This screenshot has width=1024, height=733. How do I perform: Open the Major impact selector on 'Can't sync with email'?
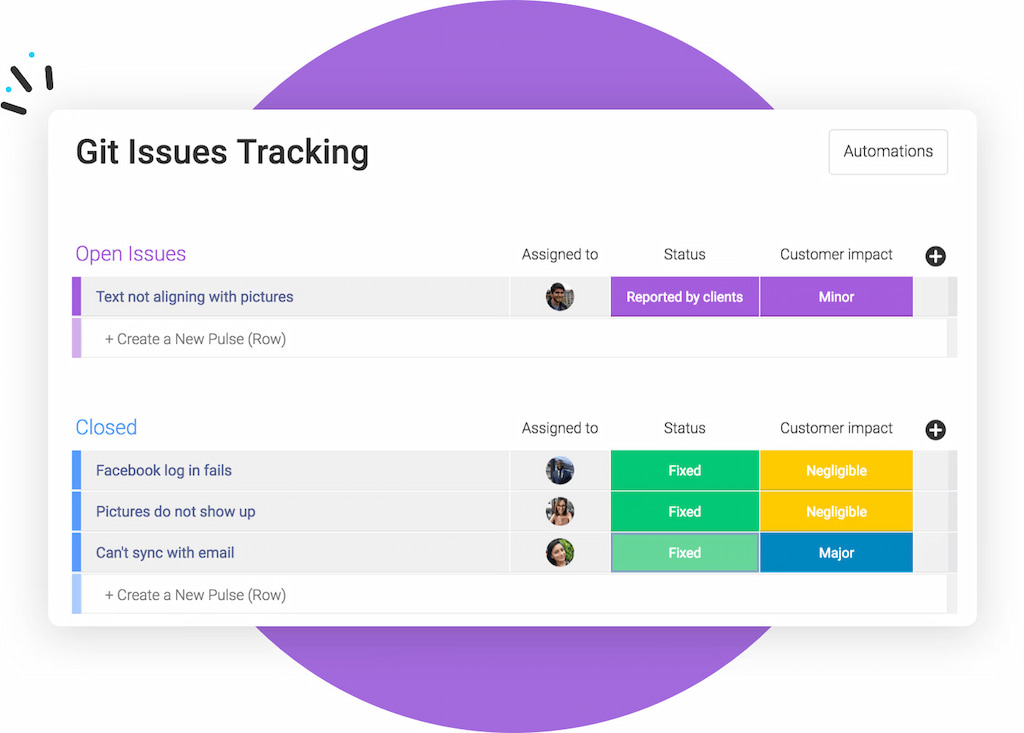click(x=836, y=552)
